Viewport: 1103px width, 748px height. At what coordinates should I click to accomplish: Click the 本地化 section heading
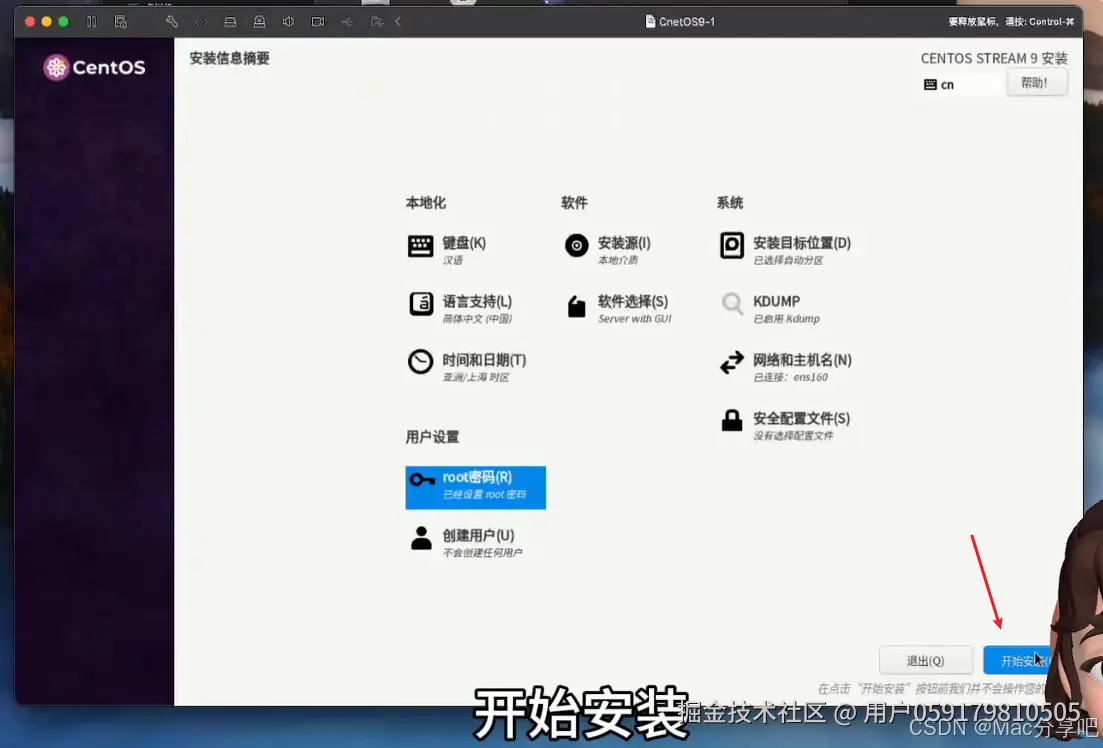426,203
